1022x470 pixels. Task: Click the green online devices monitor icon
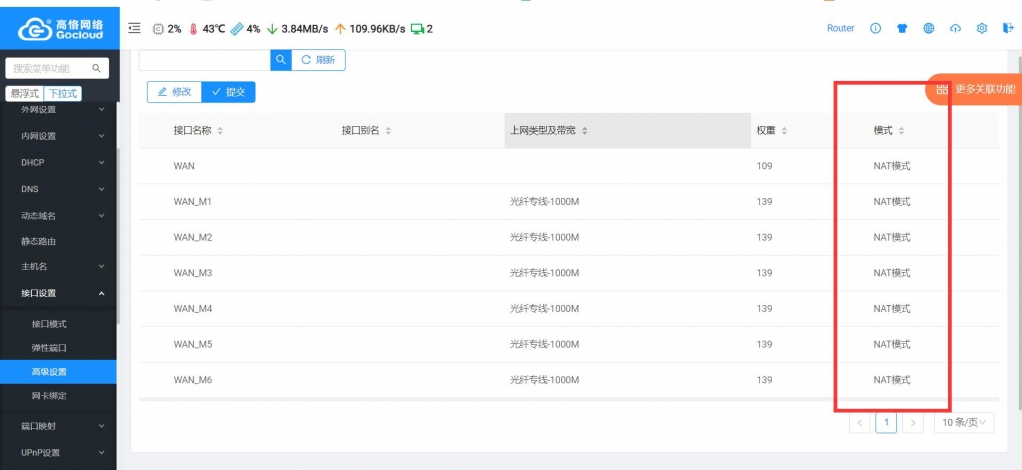point(417,29)
